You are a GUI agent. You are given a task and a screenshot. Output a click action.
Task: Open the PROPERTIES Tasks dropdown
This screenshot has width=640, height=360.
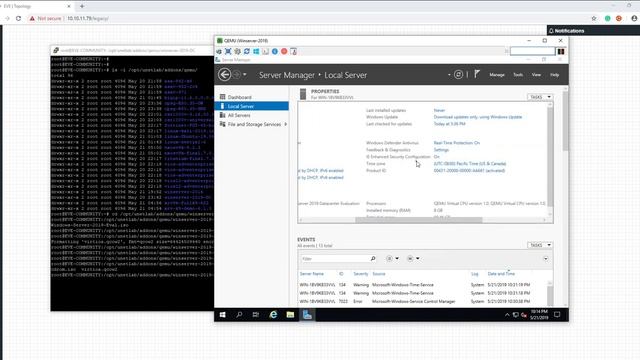pos(540,97)
